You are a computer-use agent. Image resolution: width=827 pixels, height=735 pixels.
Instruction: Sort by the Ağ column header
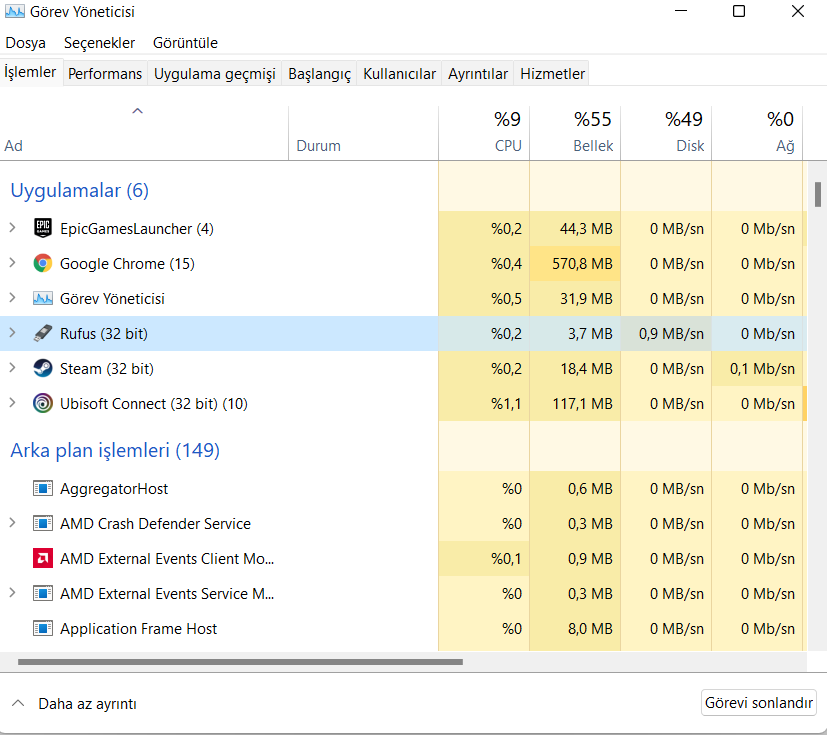pos(757,133)
